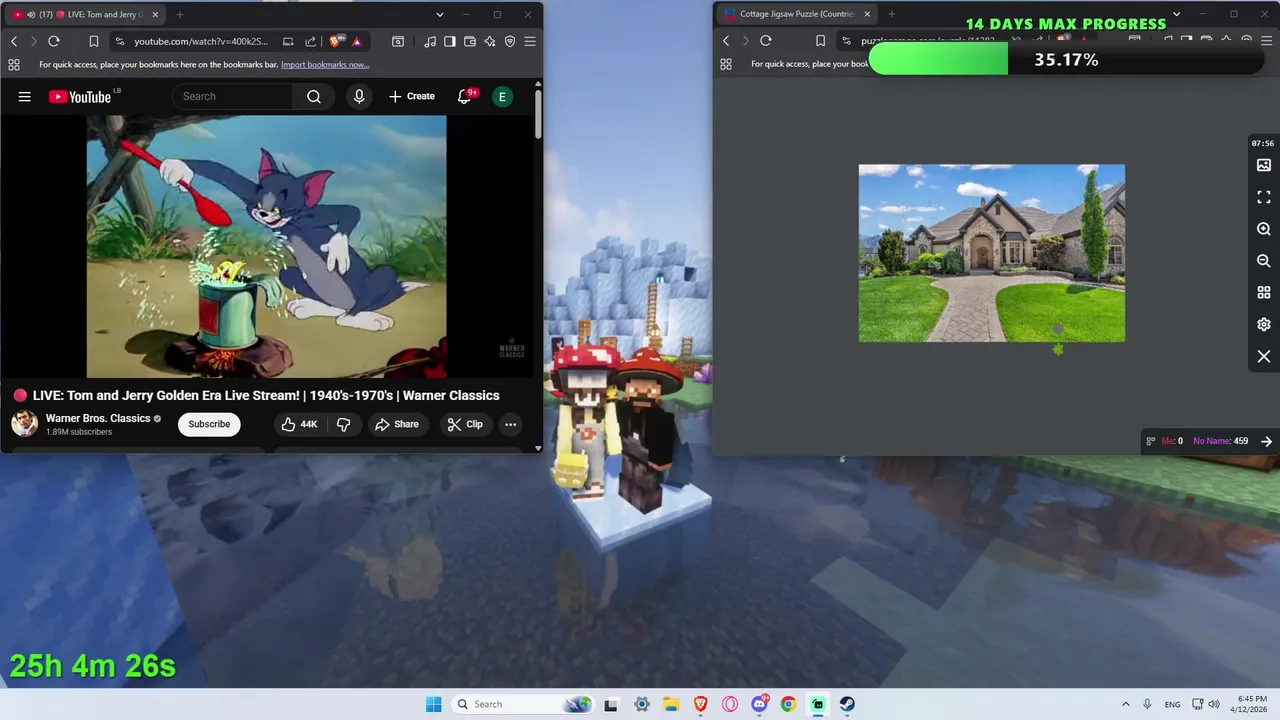This screenshot has height=720, width=1280.
Task: Open puzzle settings gear
Action: 1264,325
